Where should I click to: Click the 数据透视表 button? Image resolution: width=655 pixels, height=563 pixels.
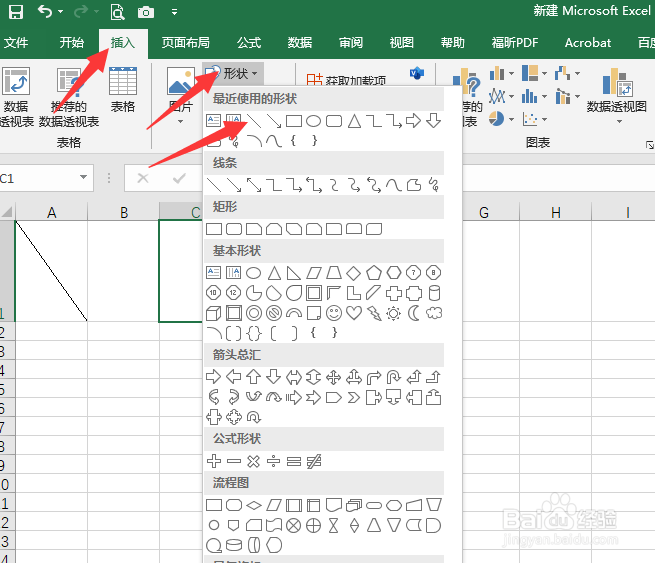[16, 97]
